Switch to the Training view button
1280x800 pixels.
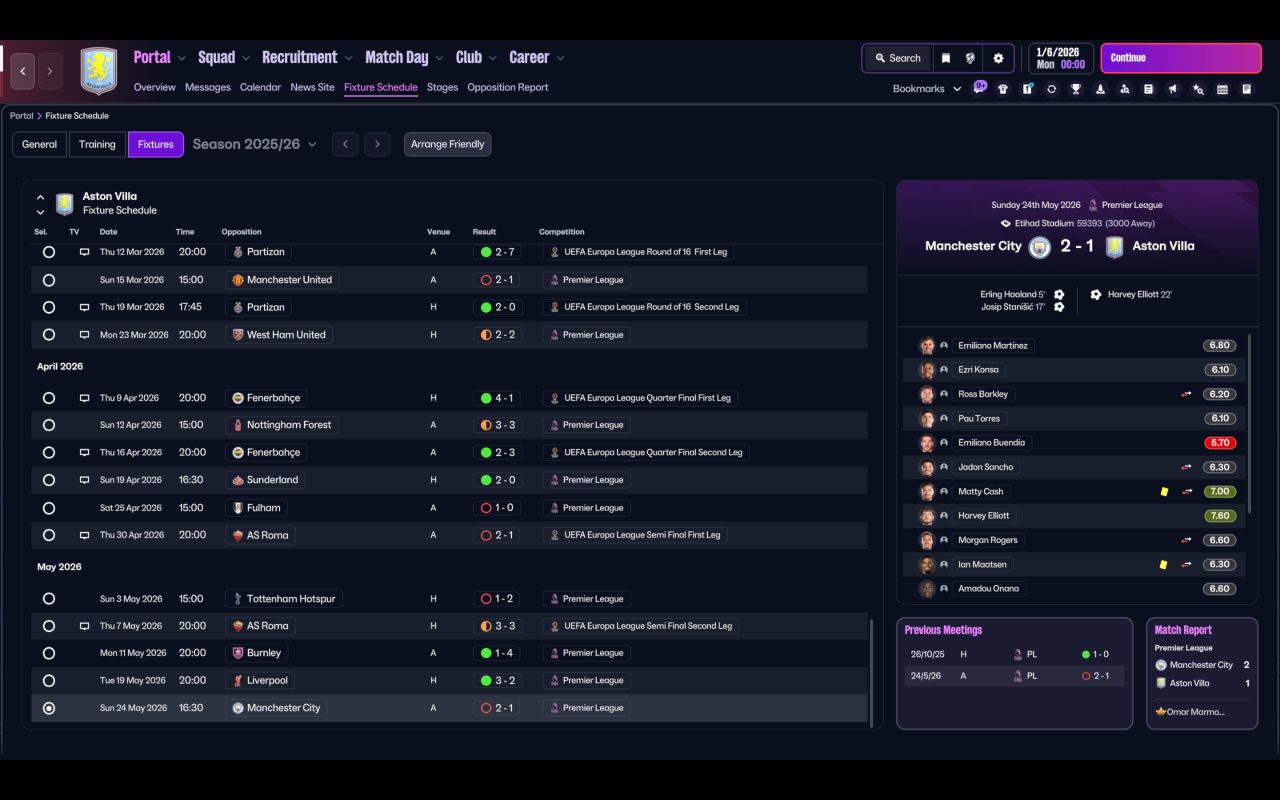click(97, 144)
